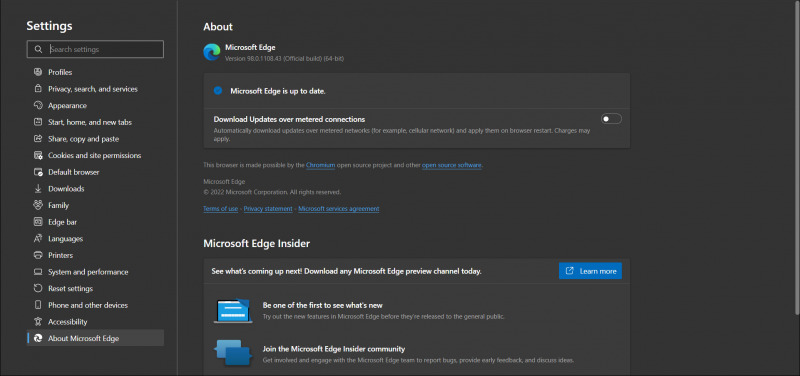The image size is (800, 376).
Task: Open the Terms of use link
Action: click(x=220, y=209)
